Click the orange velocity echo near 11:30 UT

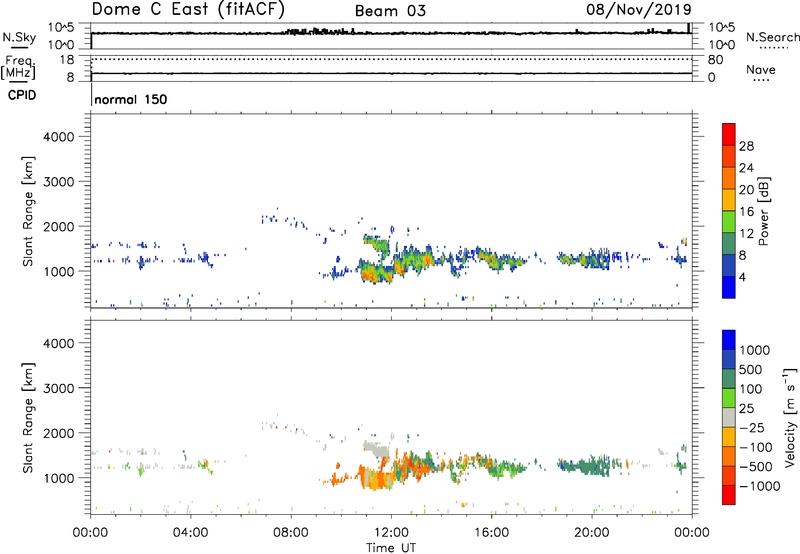point(377,481)
